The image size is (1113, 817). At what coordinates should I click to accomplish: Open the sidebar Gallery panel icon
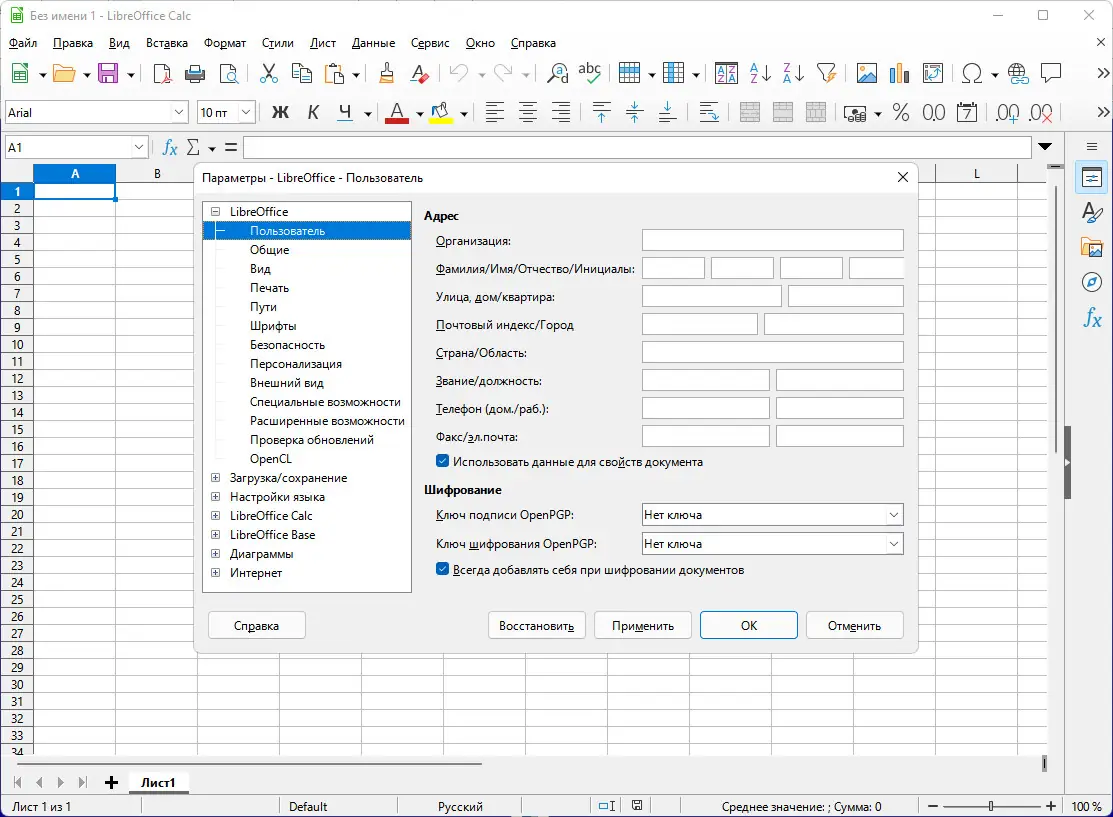coord(1092,248)
